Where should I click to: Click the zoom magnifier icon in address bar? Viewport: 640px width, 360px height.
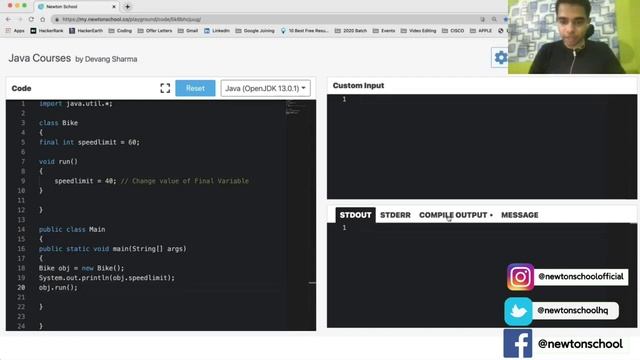(494, 19)
